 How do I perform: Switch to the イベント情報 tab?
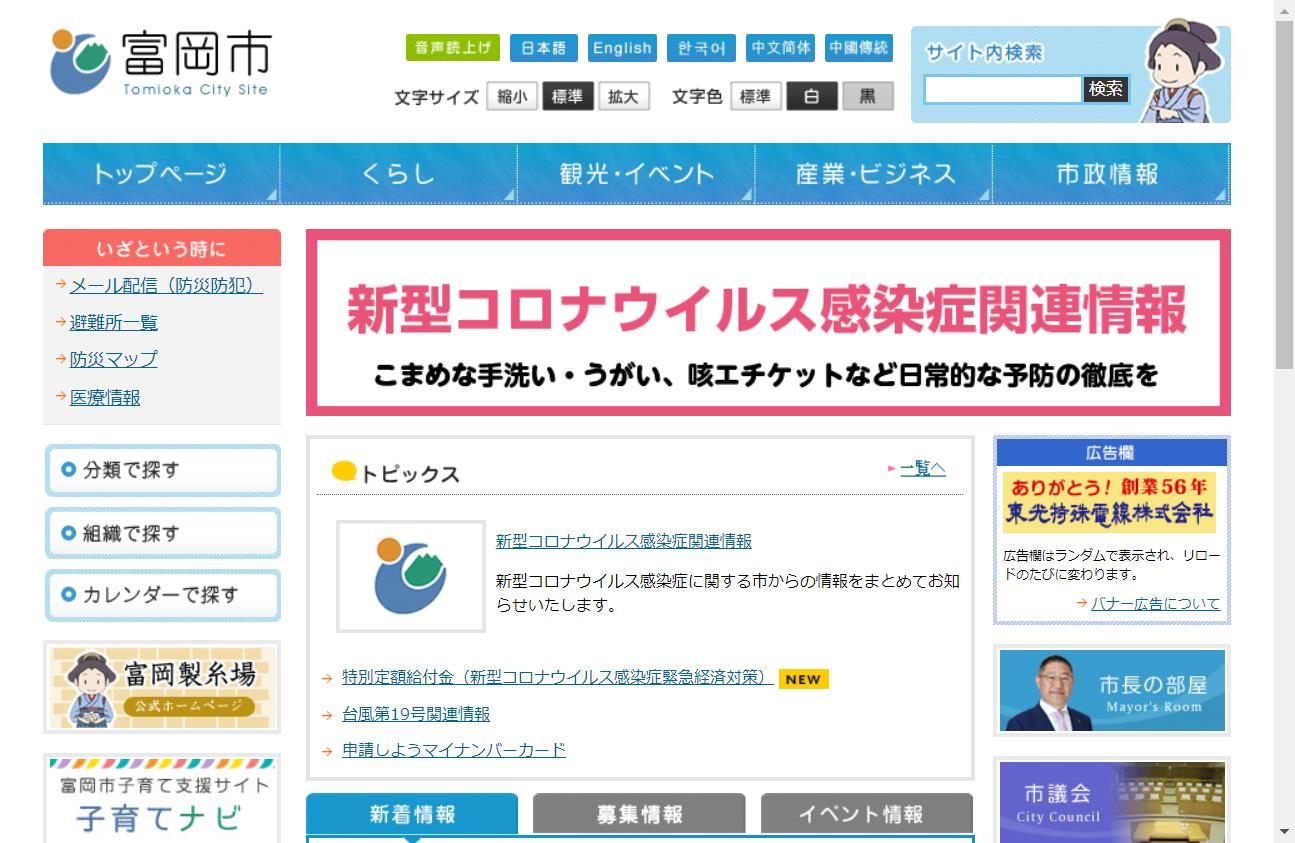tap(866, 814)
